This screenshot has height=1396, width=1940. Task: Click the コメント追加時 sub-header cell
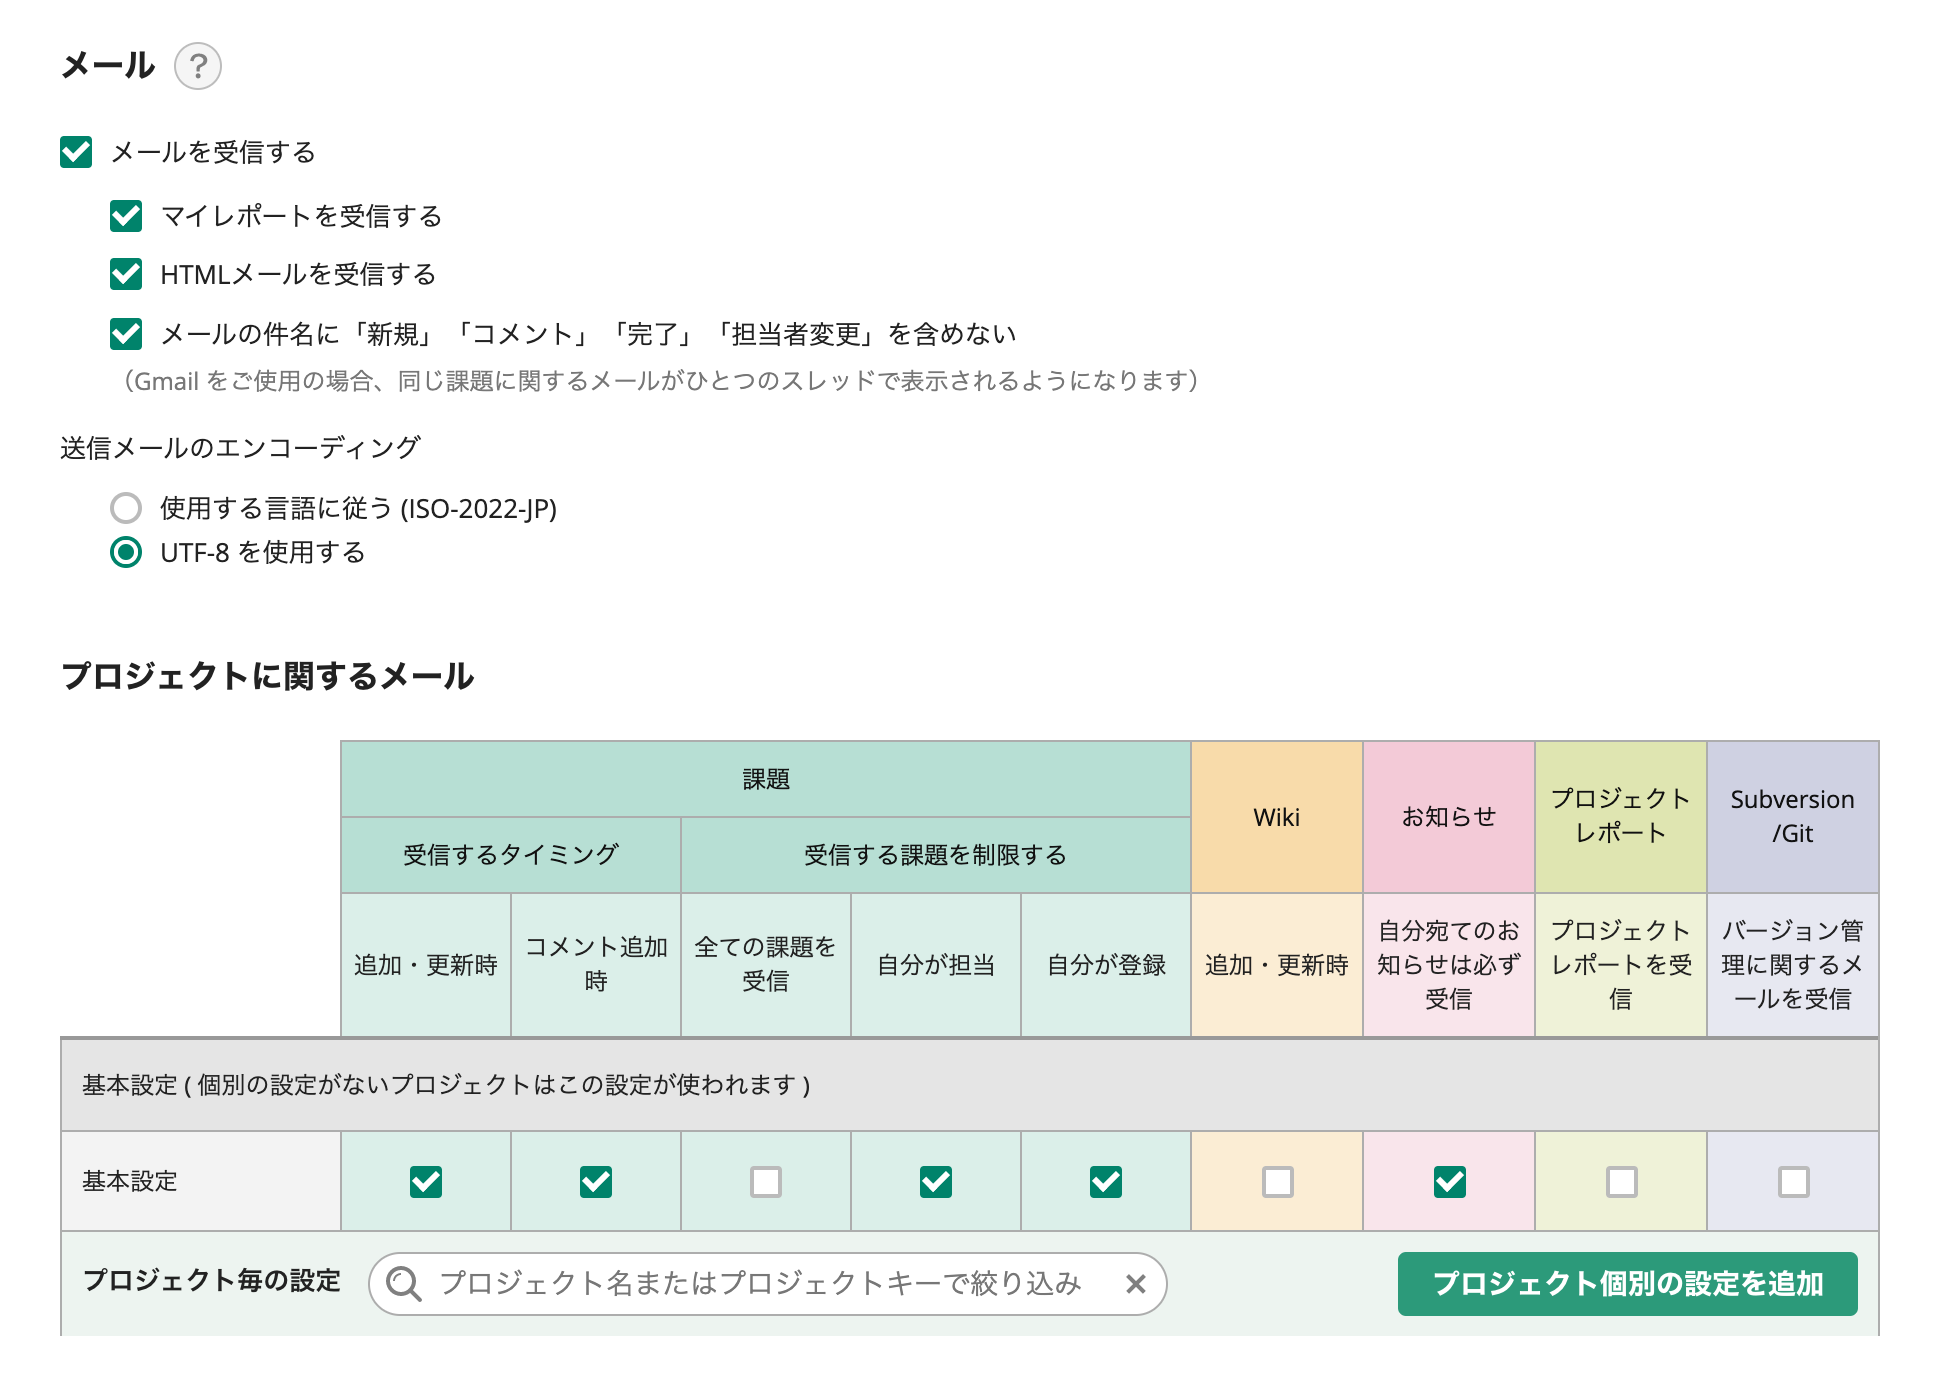[x=596, y=965]
